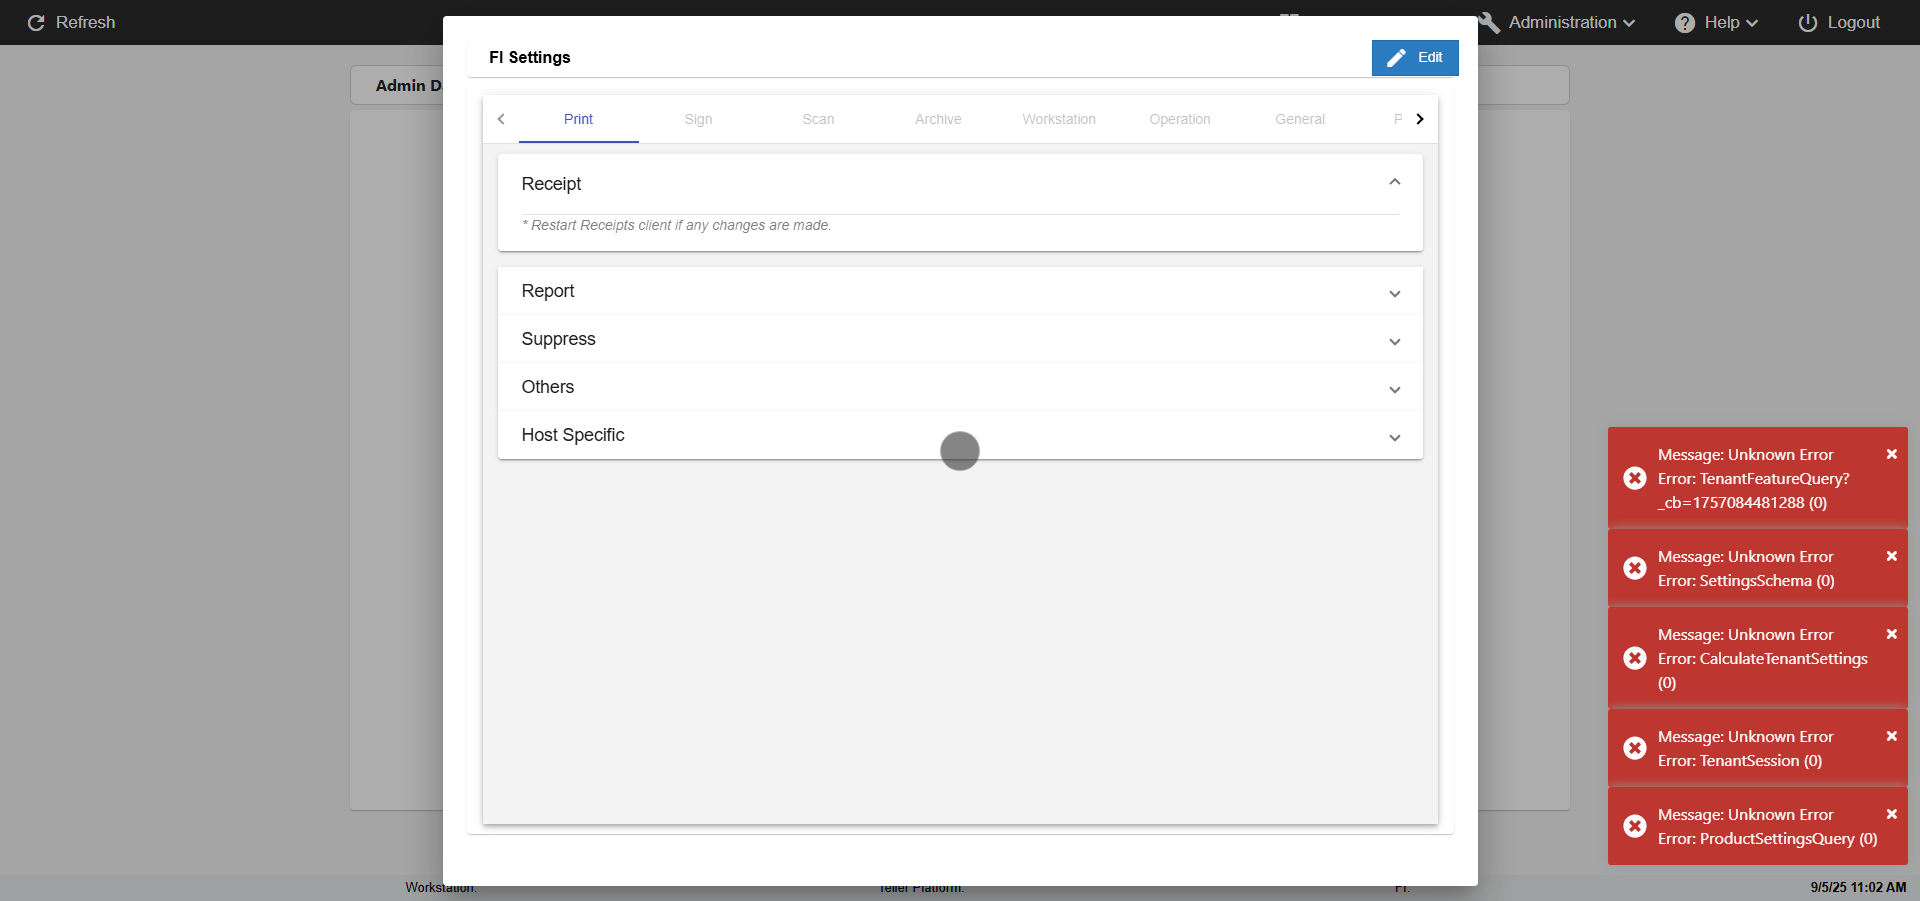Switch to the Sign tab
The height and width of the screenshot is (901, 1920).
(x=698, y=119)
